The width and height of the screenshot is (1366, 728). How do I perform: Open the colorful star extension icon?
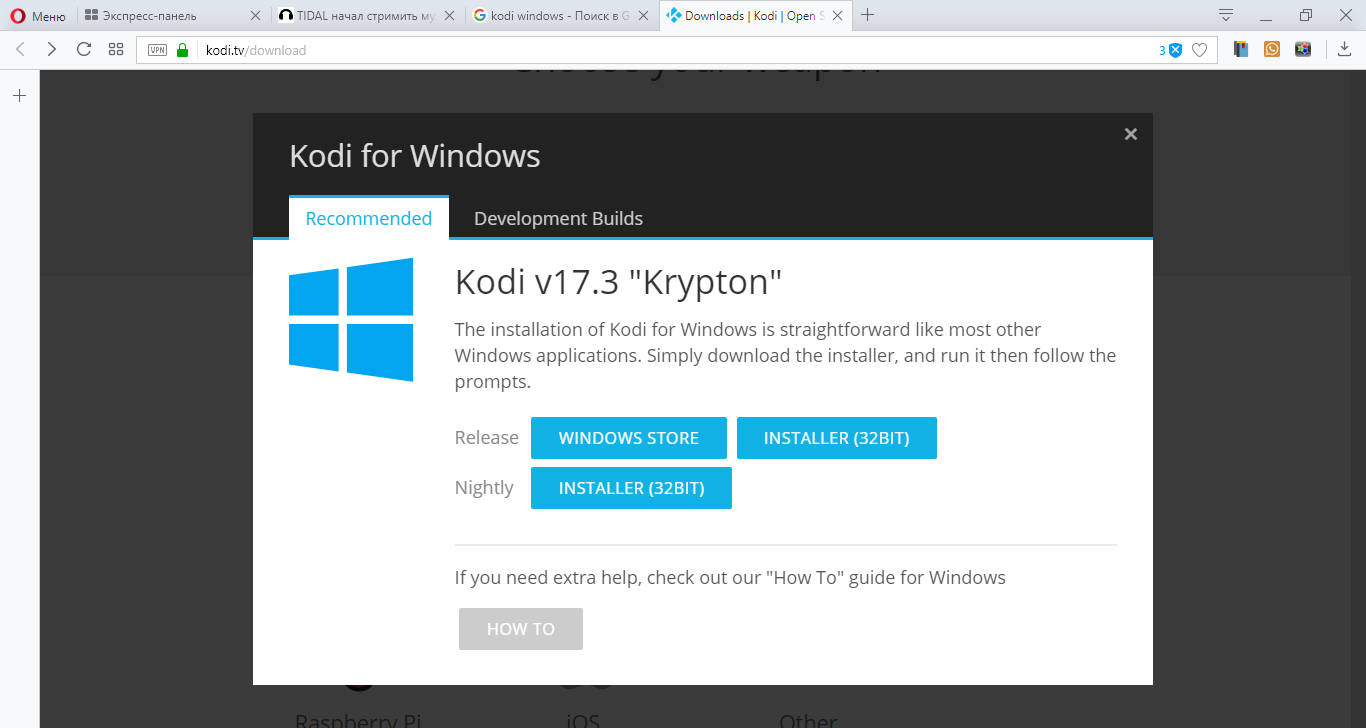tap(1303, 49)
